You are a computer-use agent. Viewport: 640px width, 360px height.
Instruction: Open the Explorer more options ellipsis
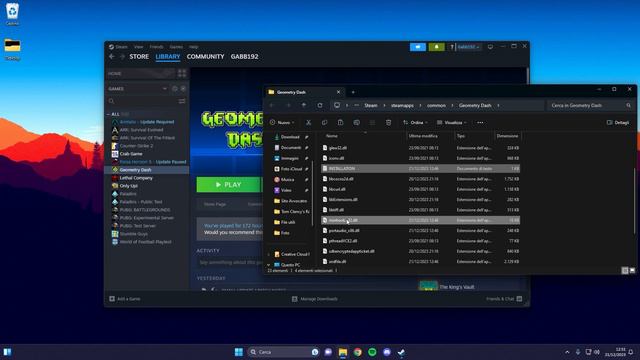pyautogui.click(x=480, y=122)
